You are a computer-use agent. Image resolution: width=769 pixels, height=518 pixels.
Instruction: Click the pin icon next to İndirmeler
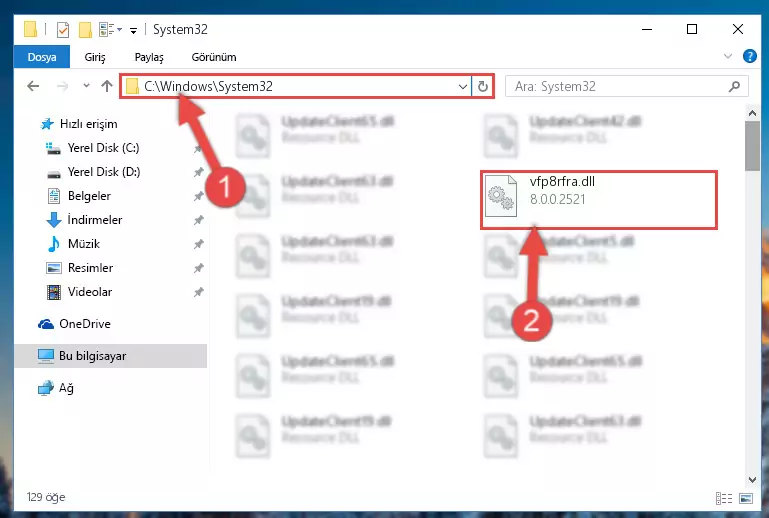[x=199, y=220]
